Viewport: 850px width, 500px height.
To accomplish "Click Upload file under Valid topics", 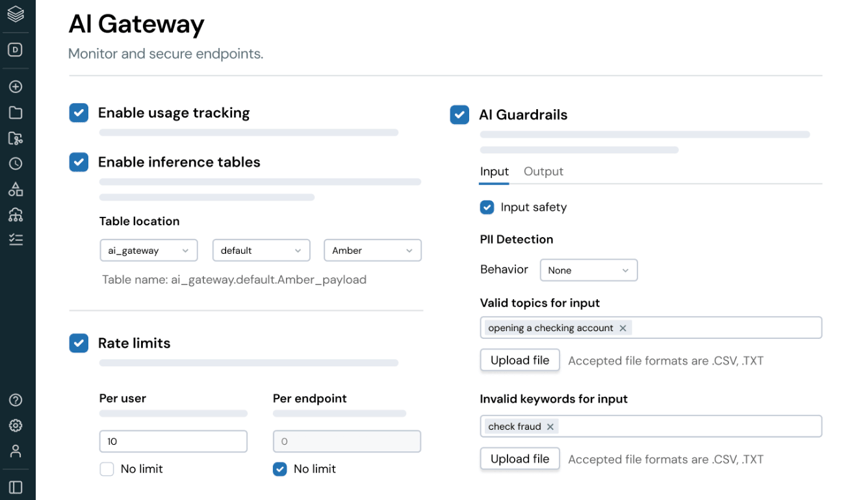I will (x=519, y=360).
